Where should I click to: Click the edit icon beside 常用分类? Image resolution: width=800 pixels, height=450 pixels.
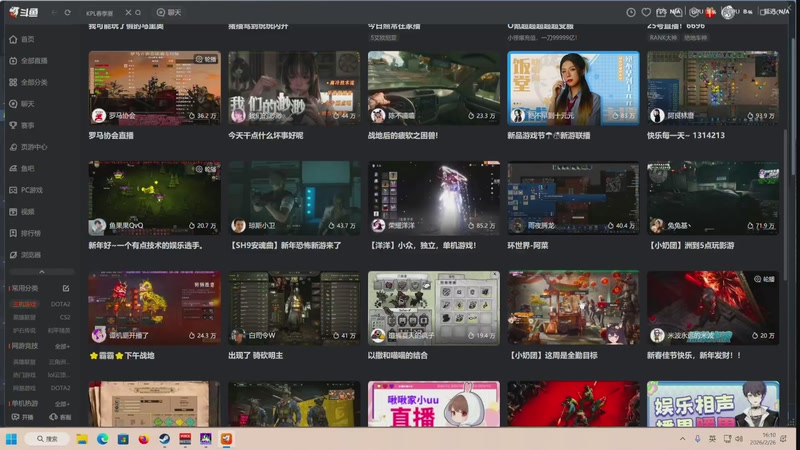pos(66,288)
